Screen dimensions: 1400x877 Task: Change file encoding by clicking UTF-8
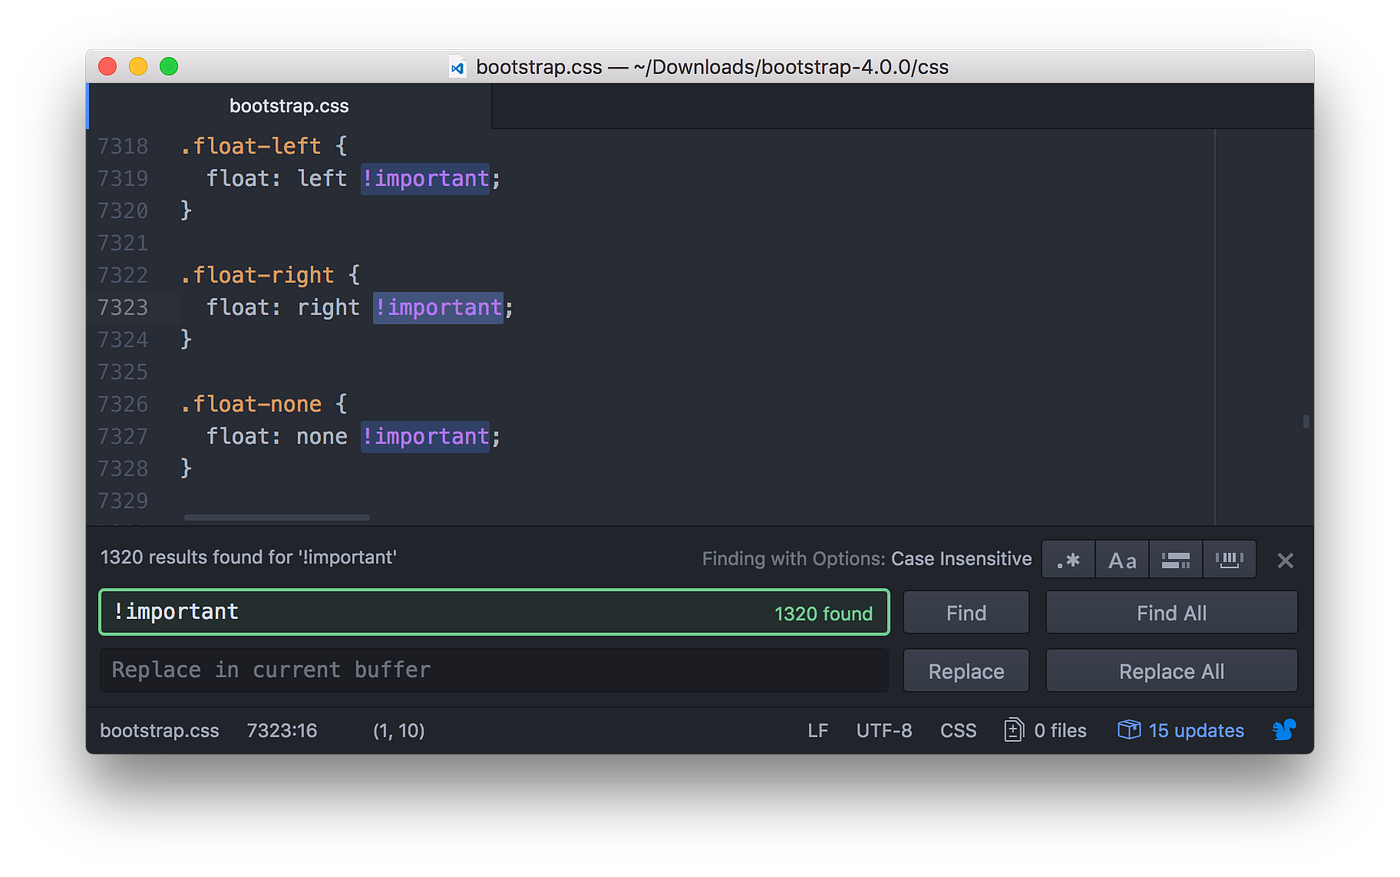point(884,730)
